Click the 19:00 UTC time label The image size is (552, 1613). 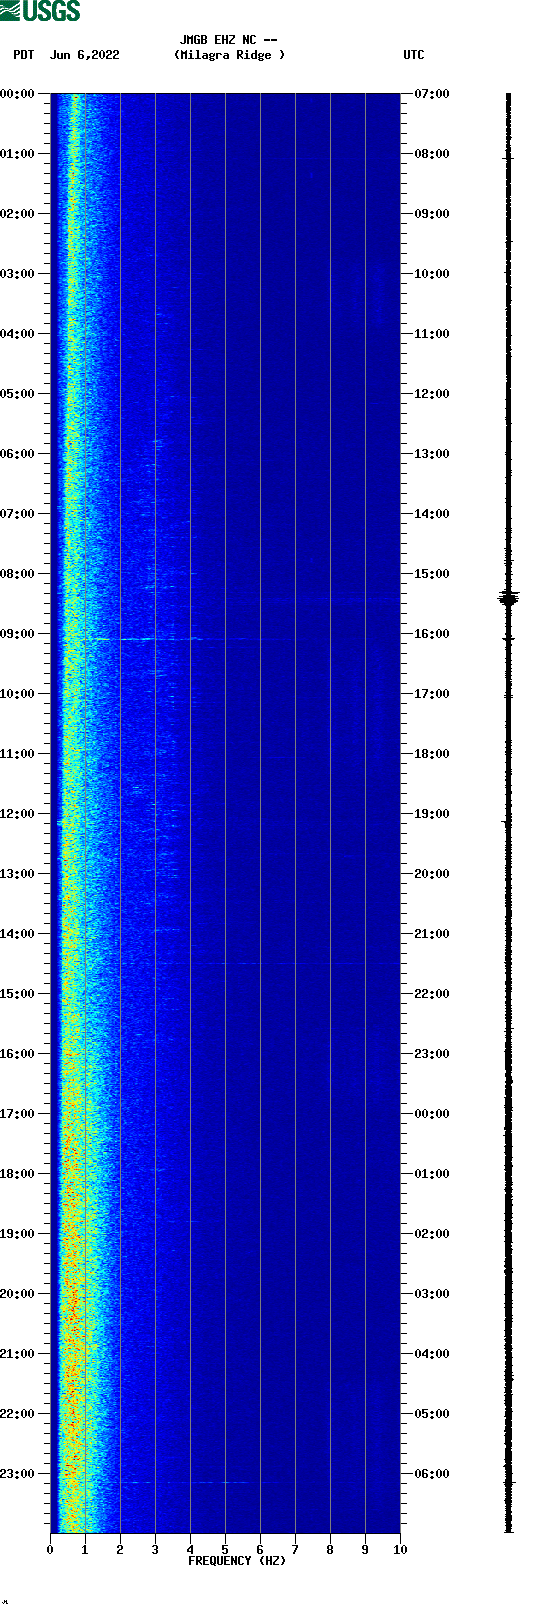tap(432, 814)
